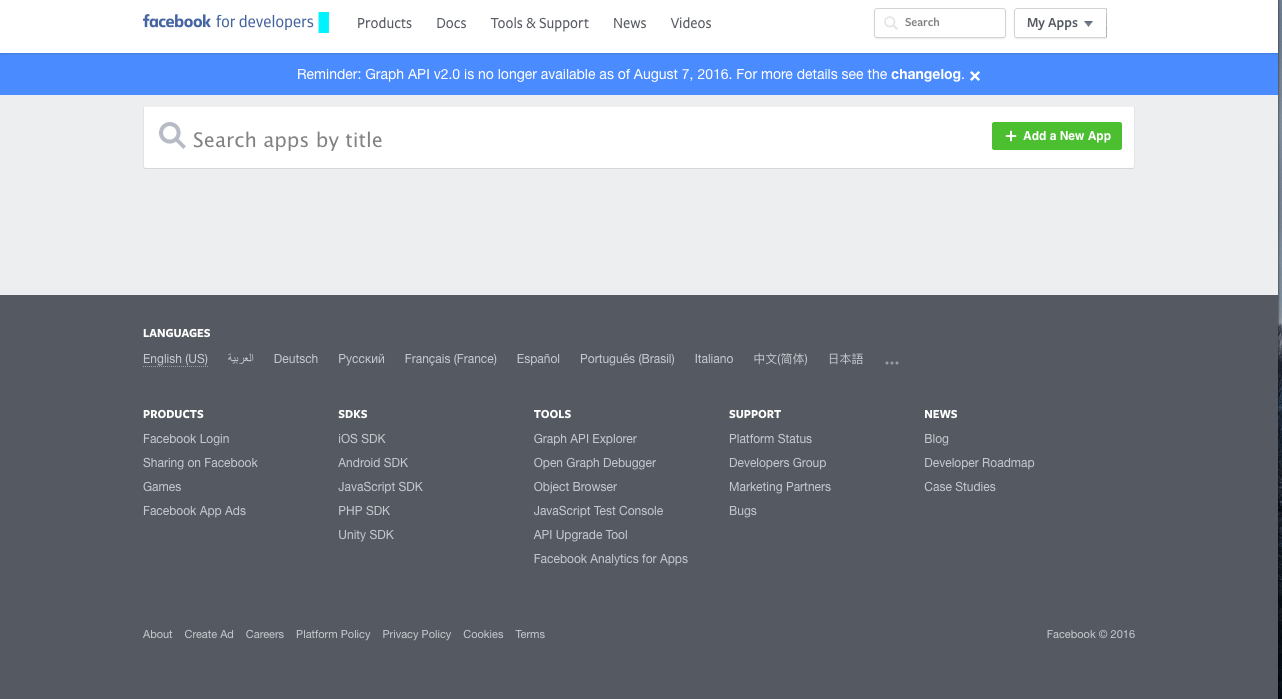
Task: Open the Privacy Policy page
Action: click(x=416, y=634)
